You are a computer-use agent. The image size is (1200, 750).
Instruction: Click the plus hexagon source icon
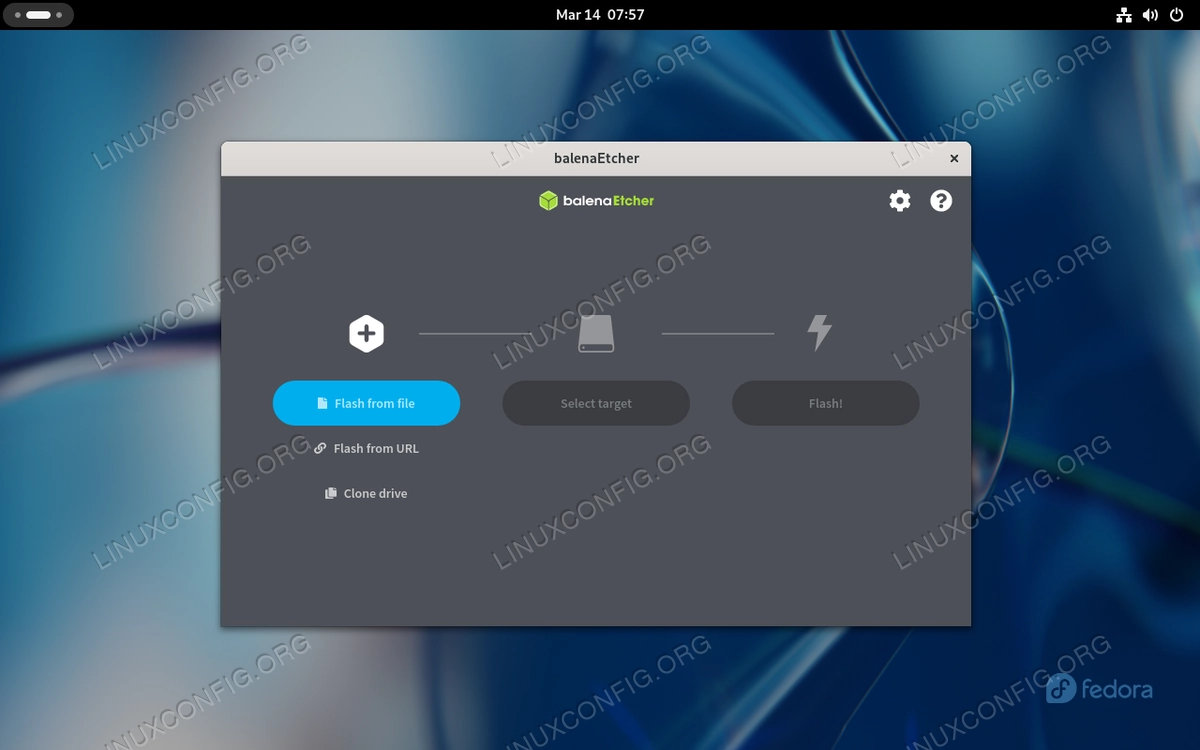(366, 333)
